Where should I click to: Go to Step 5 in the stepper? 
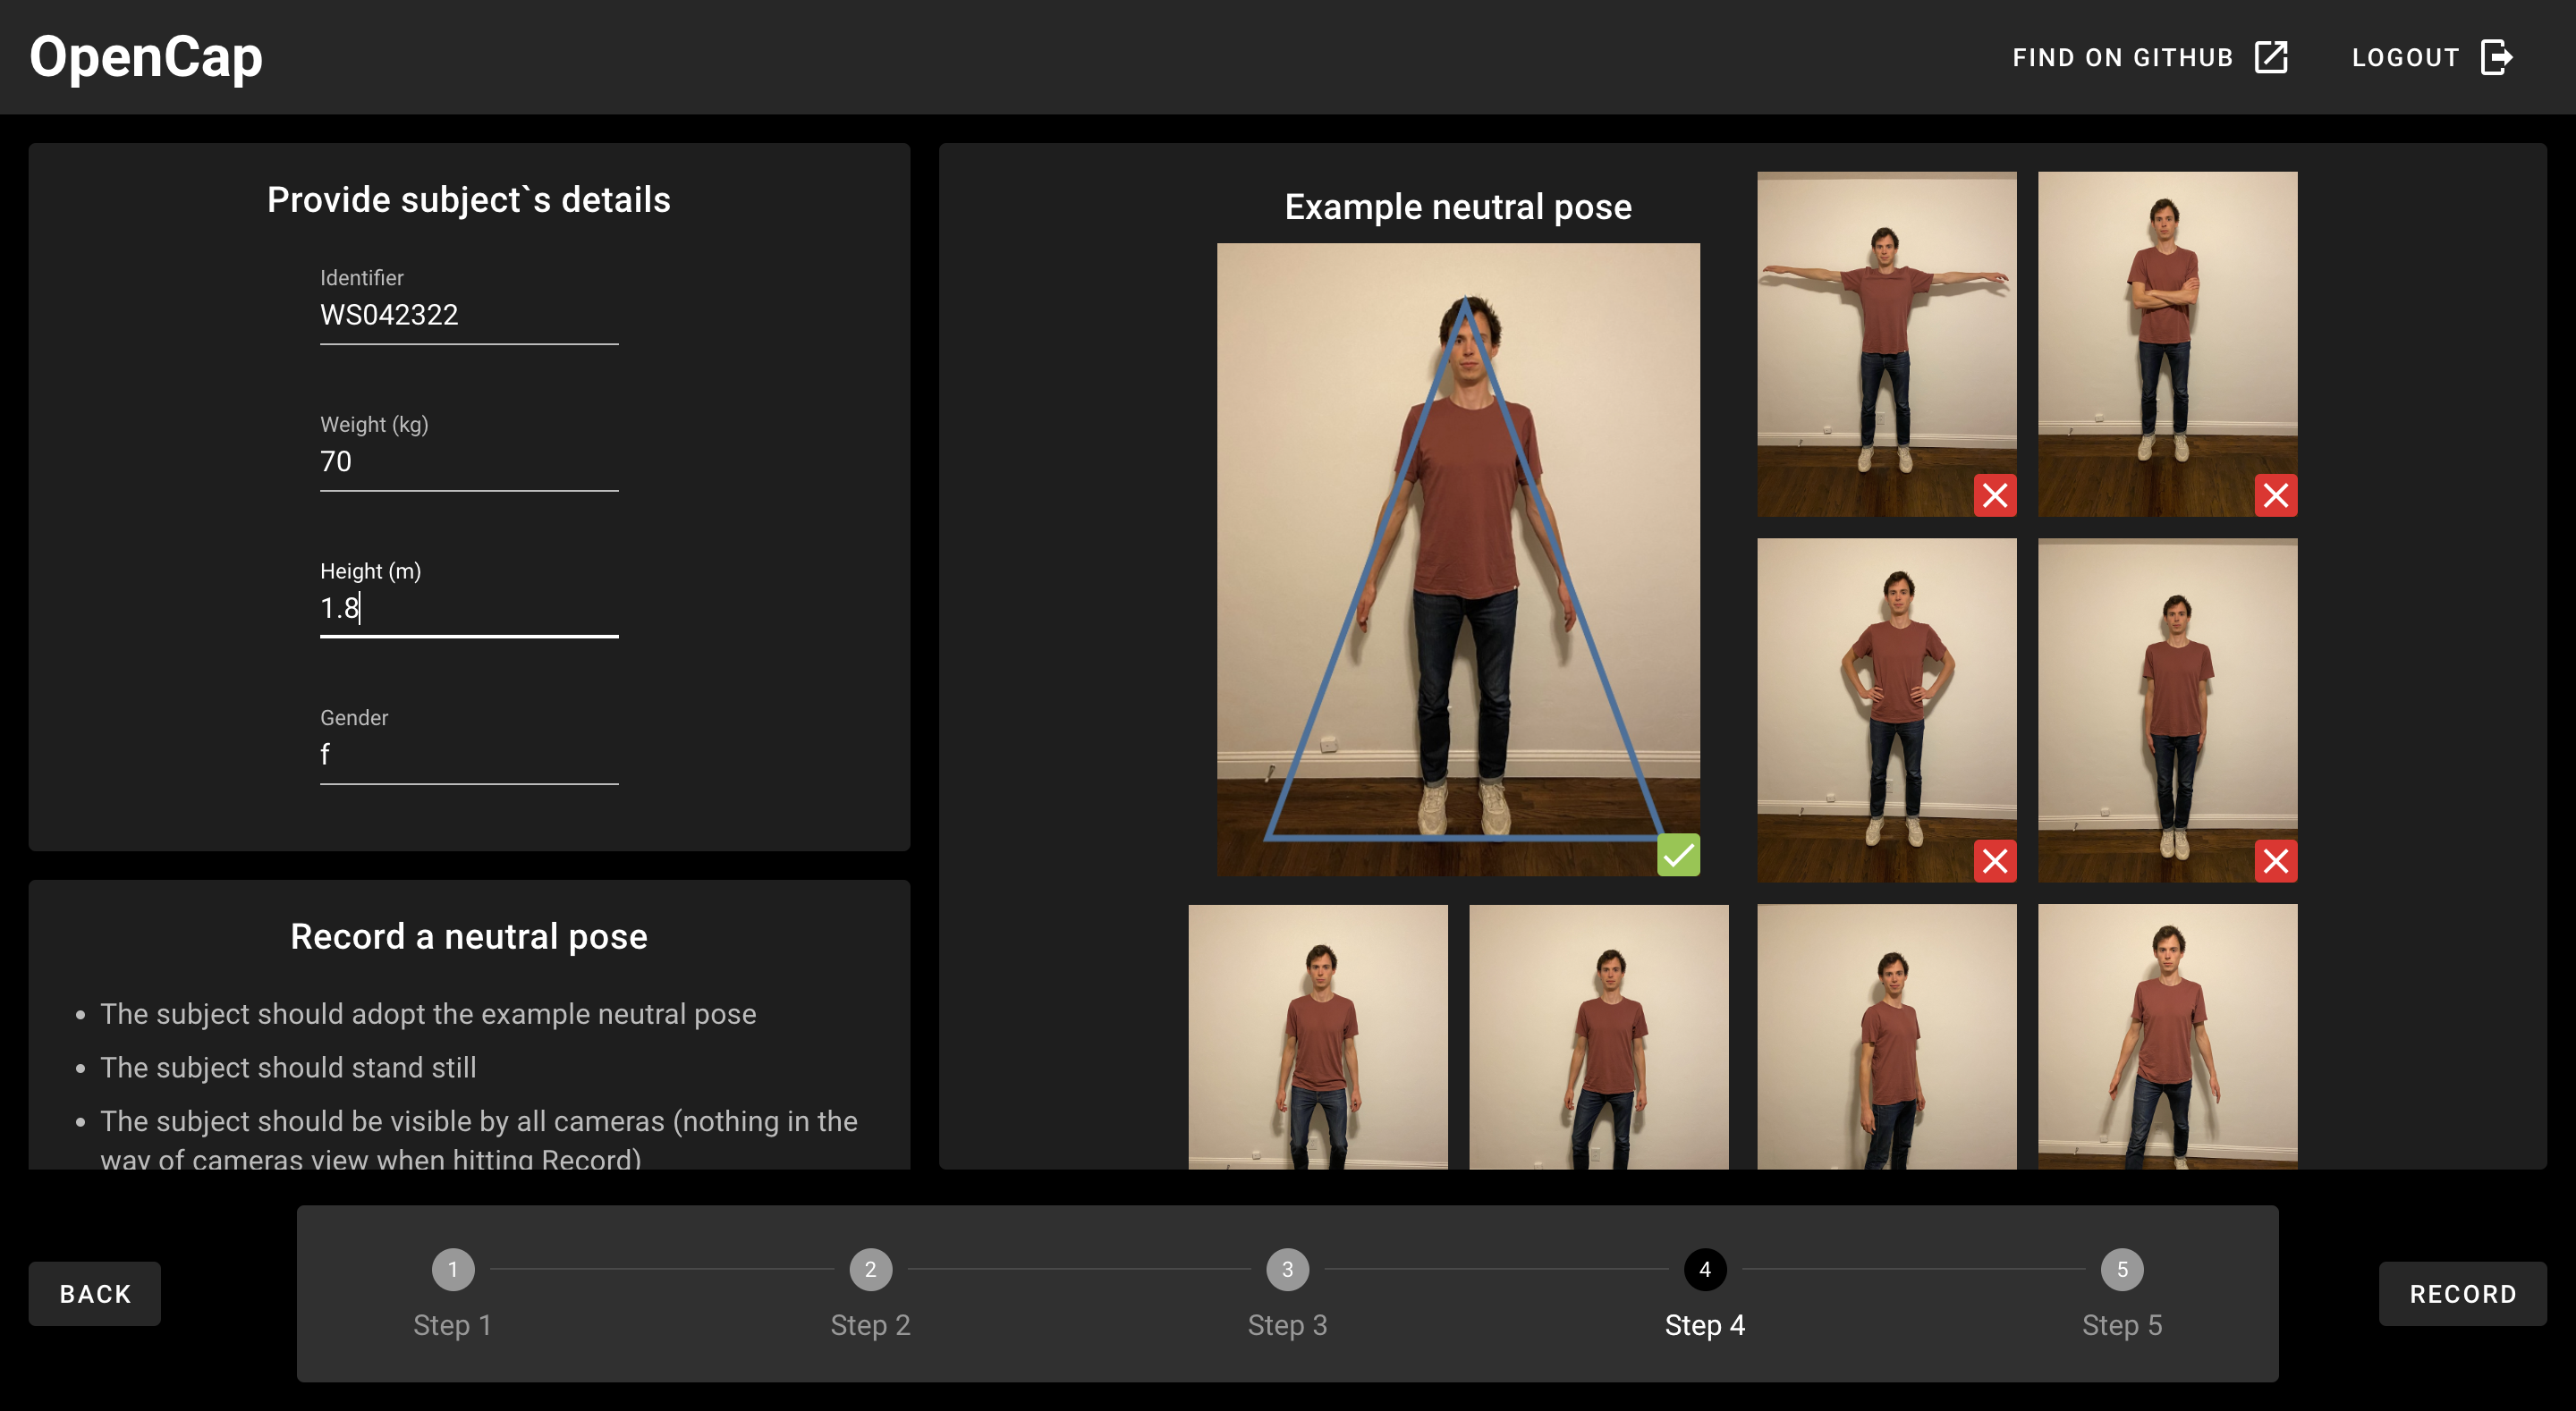coord(2122,1269)
